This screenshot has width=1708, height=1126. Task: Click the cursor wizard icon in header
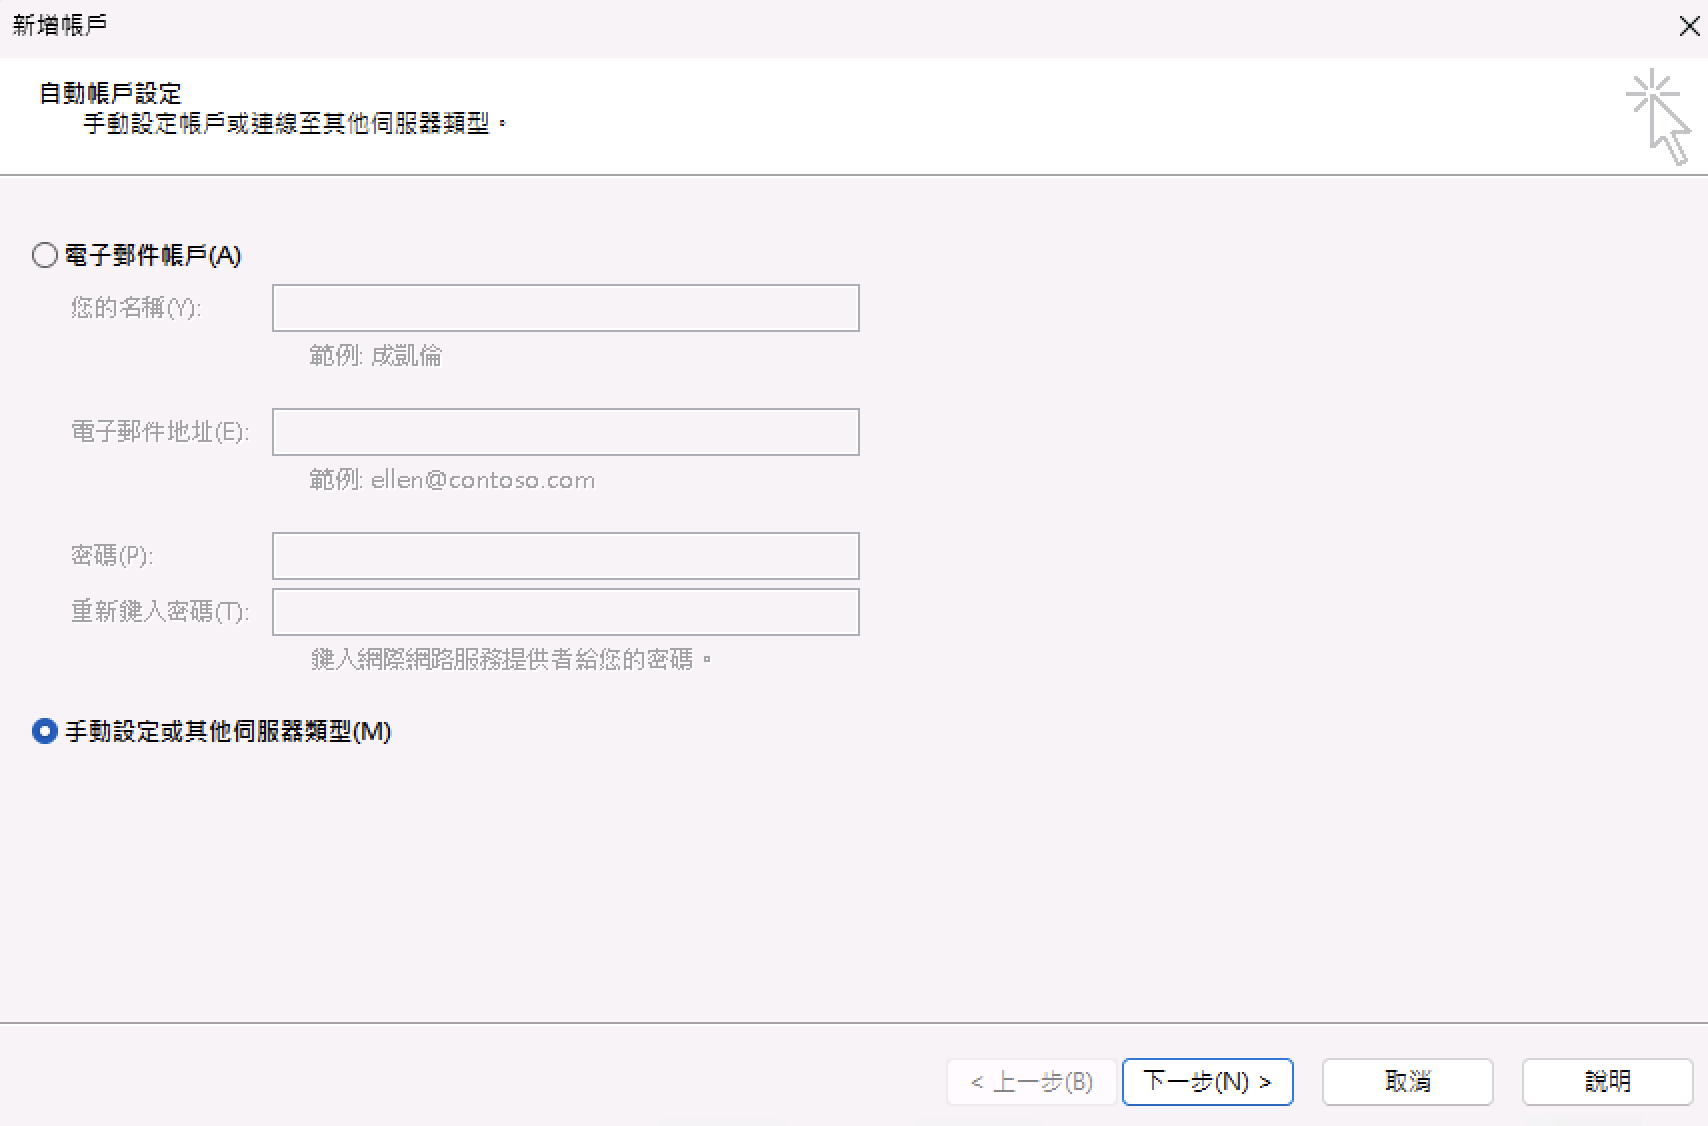tap(1659, 116)
